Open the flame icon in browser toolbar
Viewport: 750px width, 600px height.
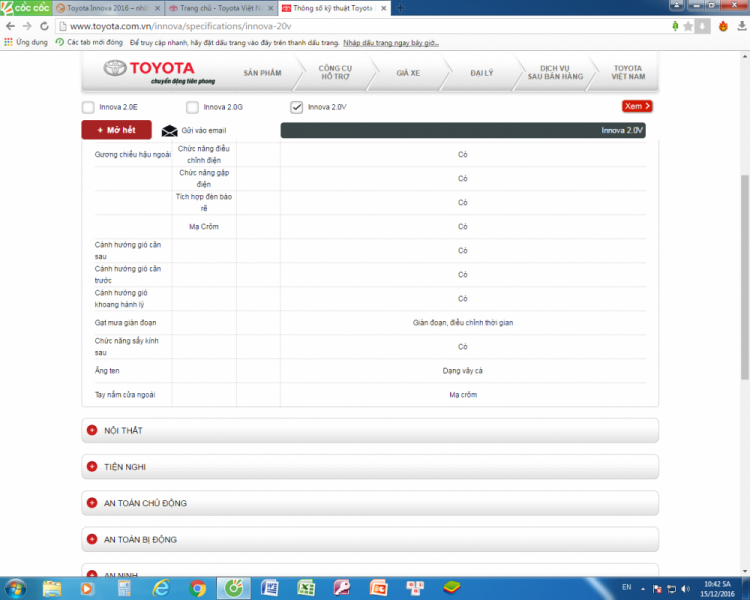(x=723, y=26)
